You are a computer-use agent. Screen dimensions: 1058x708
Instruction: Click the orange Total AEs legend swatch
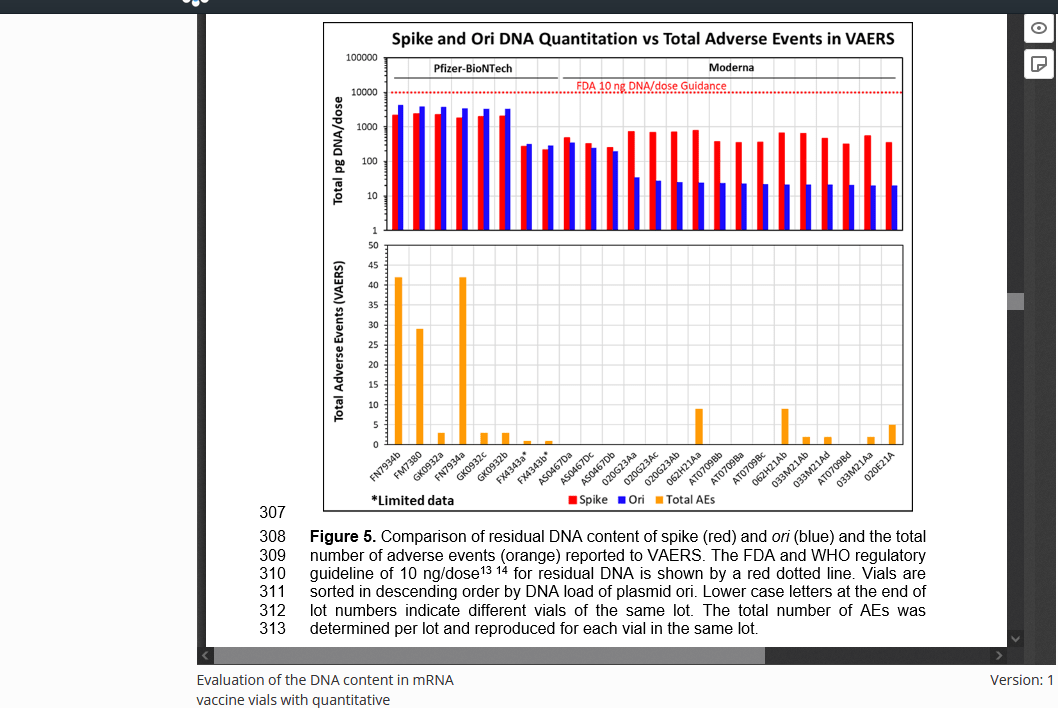coord(659,500)
